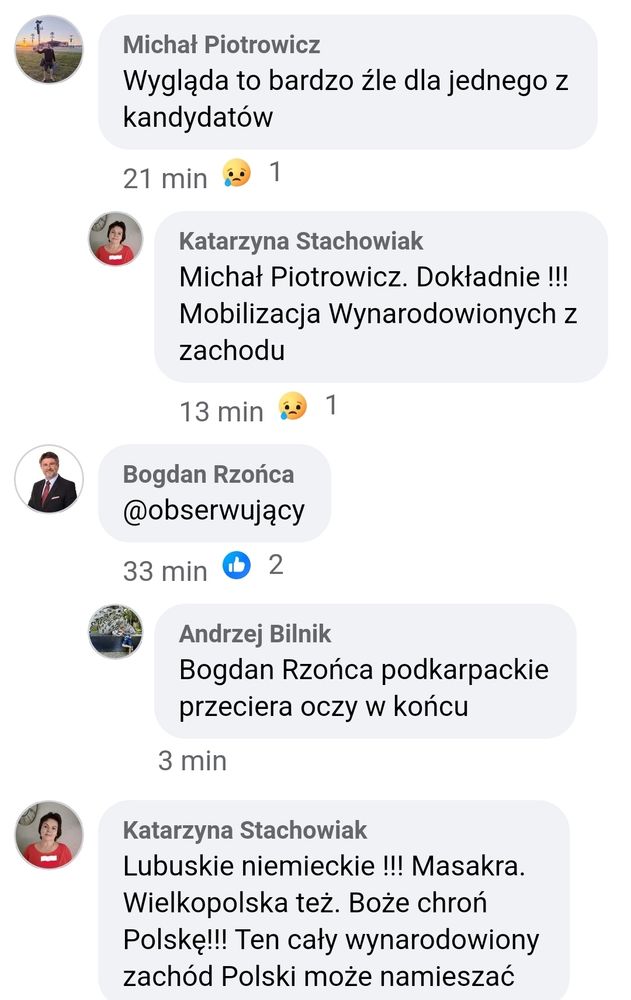This screenshot has height=1000, width=631.
Task: Open the Michał Piotrowicz author name link
Action: pyautogui.click(x=221, y=45)
